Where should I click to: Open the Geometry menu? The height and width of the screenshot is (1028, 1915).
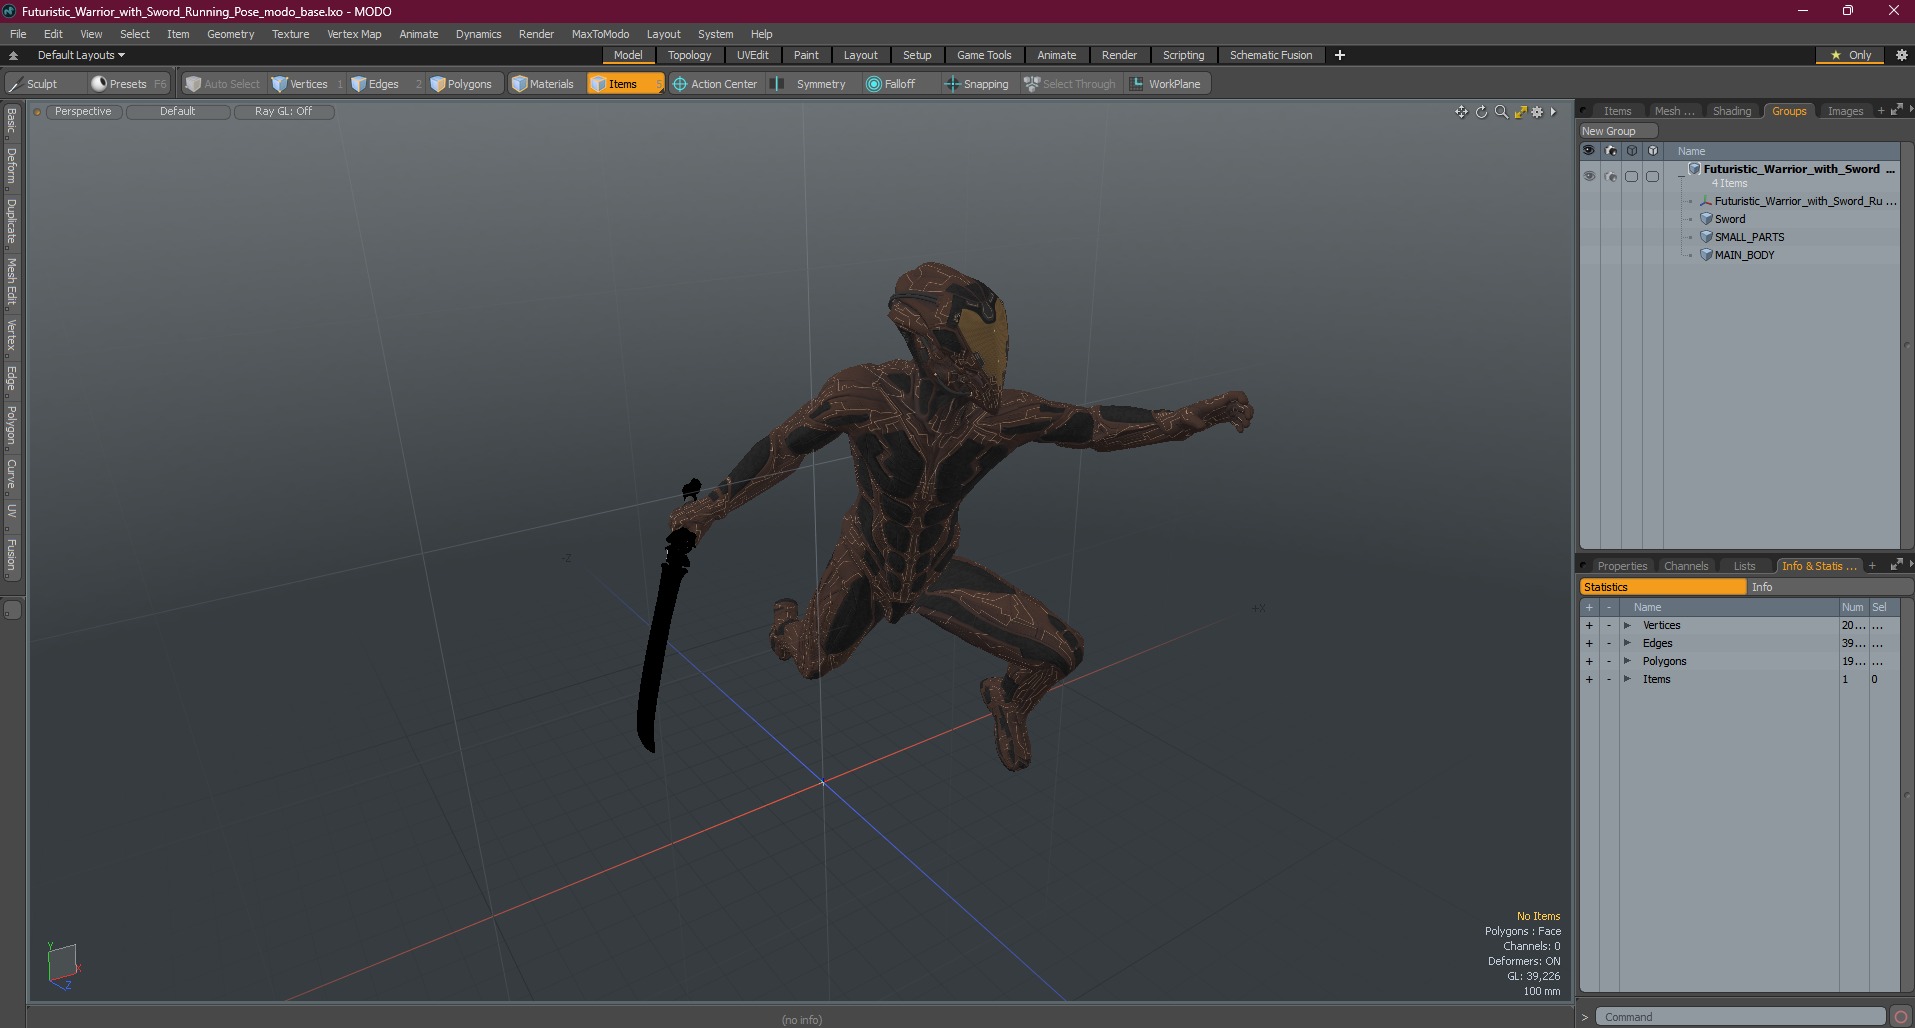230,34
